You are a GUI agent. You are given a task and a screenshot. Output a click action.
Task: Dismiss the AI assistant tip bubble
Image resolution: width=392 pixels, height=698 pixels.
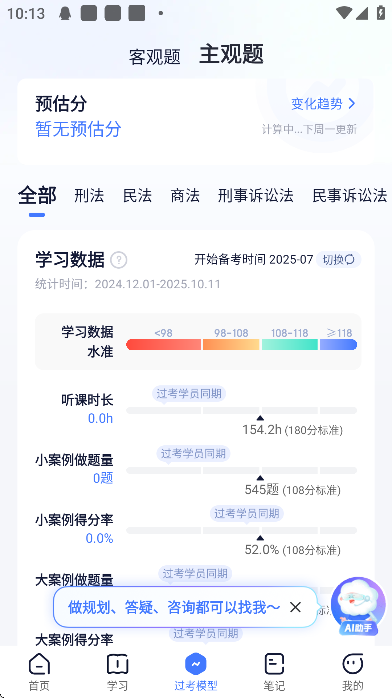click(295, 607)
